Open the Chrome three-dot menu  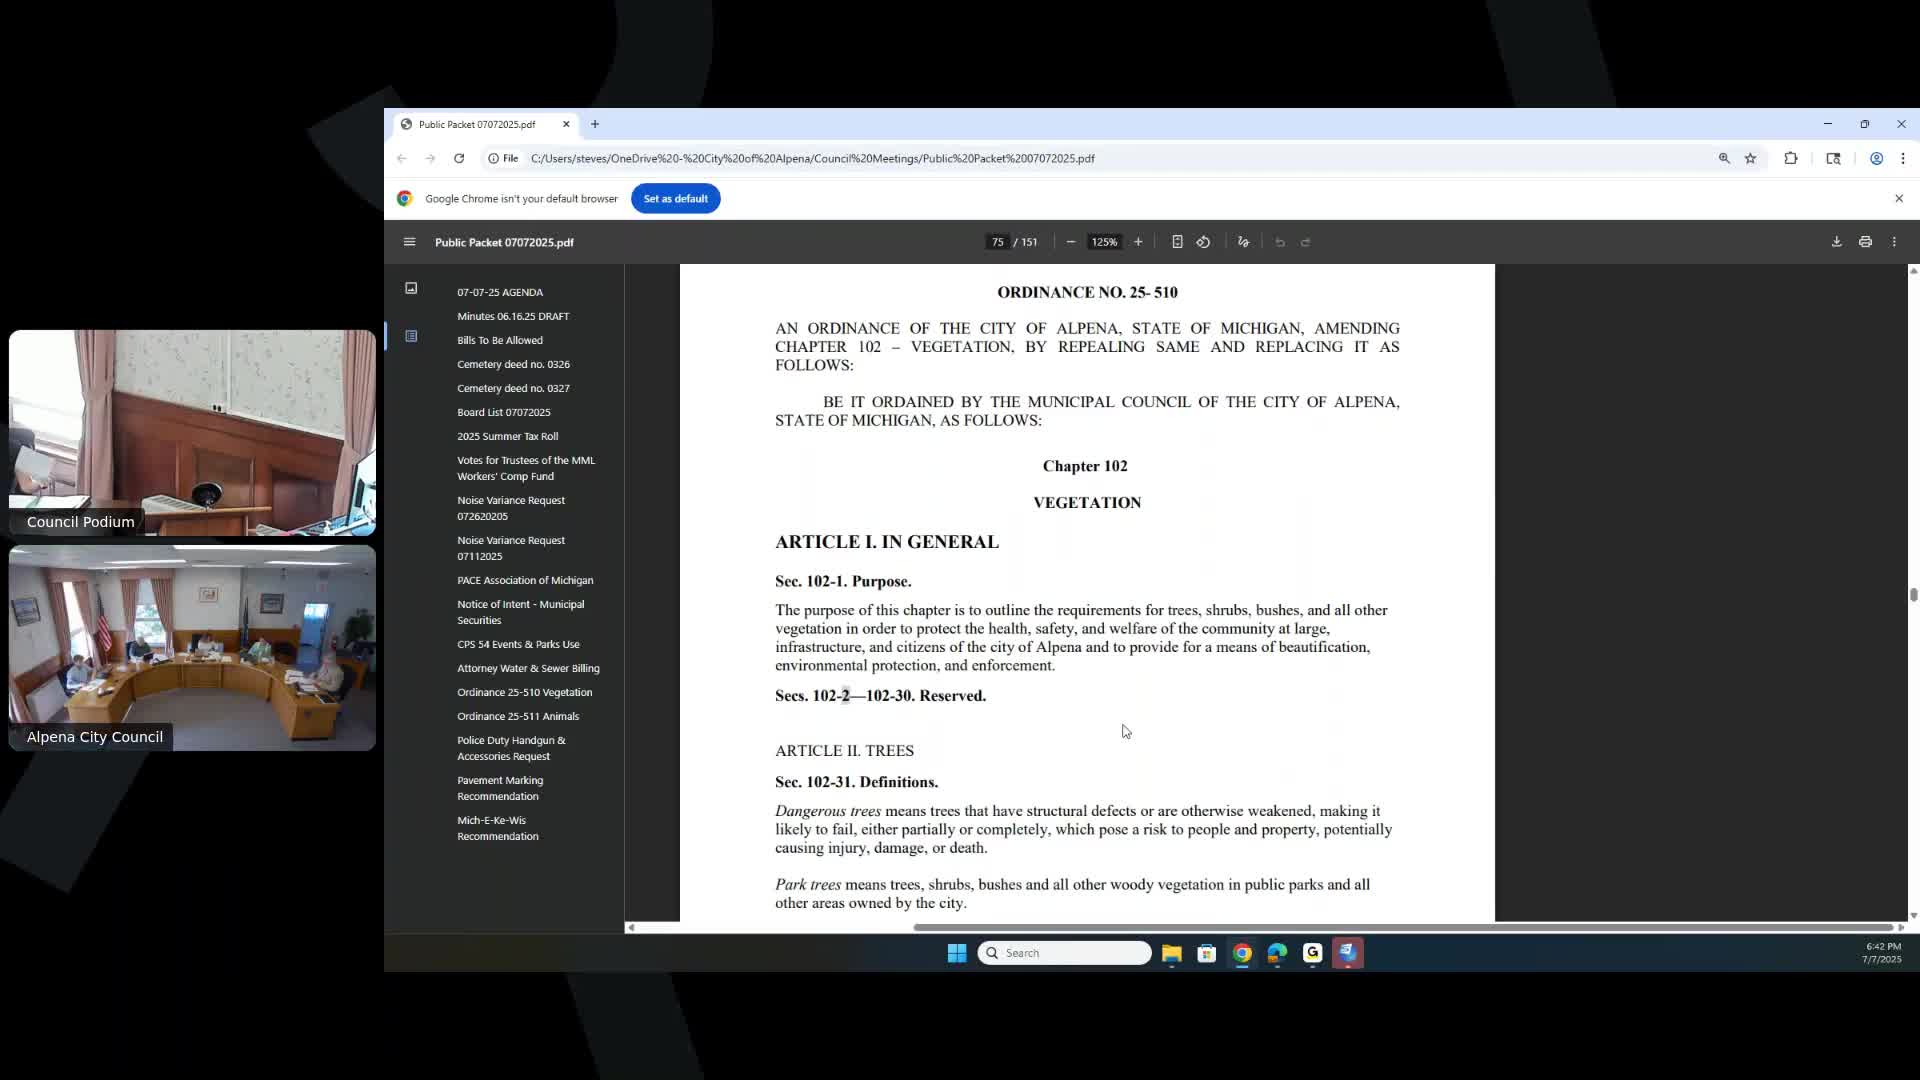[1903, 158]
